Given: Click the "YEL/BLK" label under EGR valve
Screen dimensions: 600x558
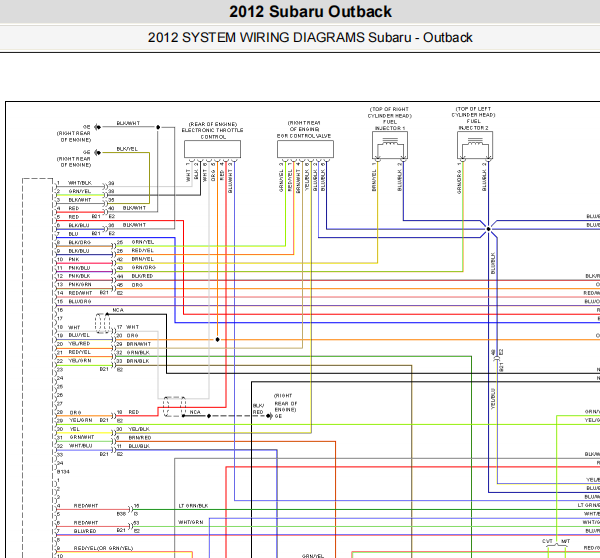Looking at the screenshot, I should tap(307, 180).
